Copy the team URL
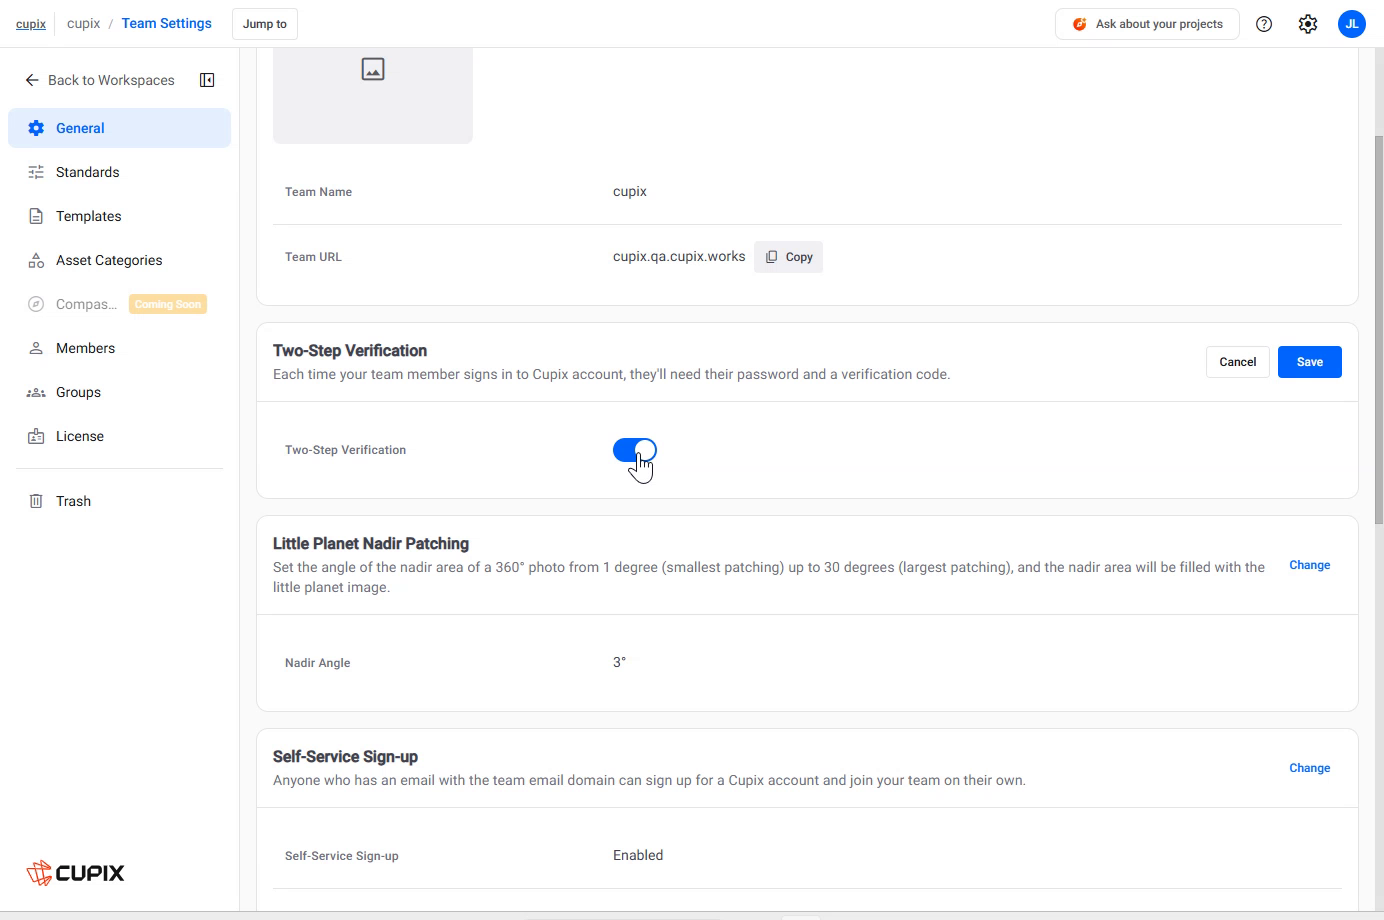Viewport: 1384px width, 920px height. pyautogui.click(x=789, y=257)
